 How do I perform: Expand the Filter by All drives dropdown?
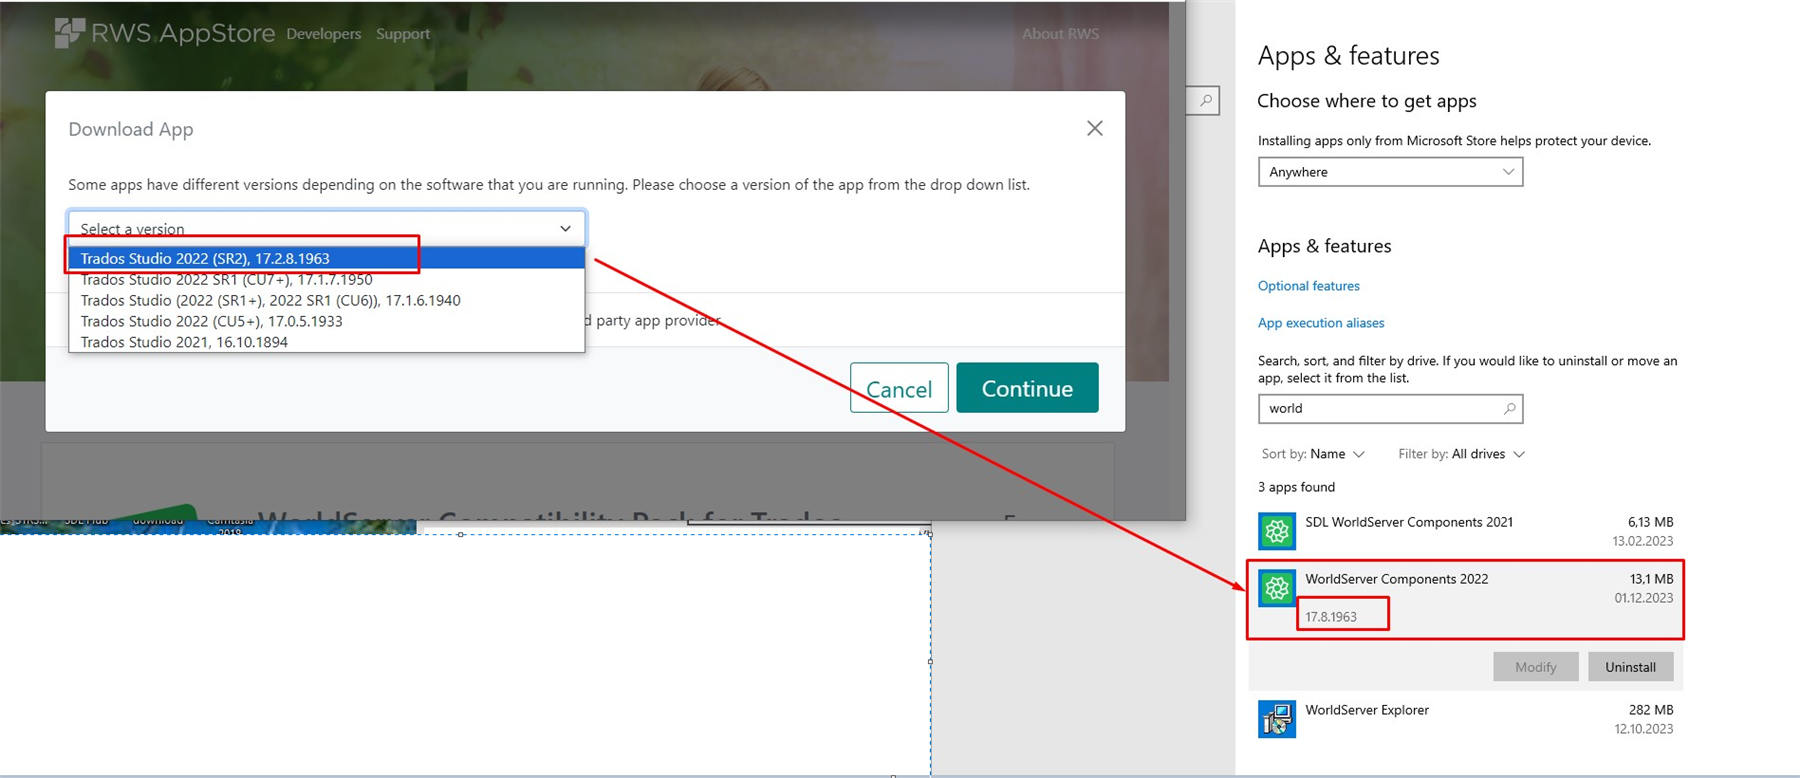point(1461,454)
